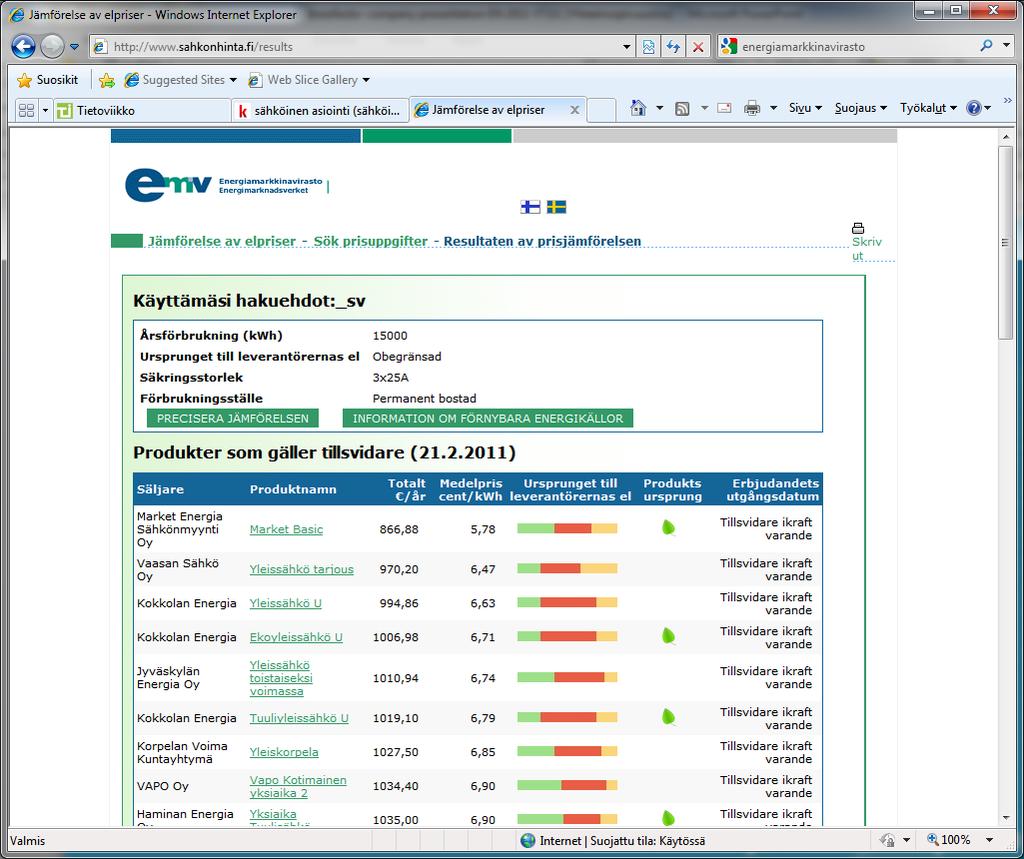This screenshot has height=859, width=1024.
Task: Refresh the page with the refresh icon
Action: pyautogui.click(x=673, y=46)
